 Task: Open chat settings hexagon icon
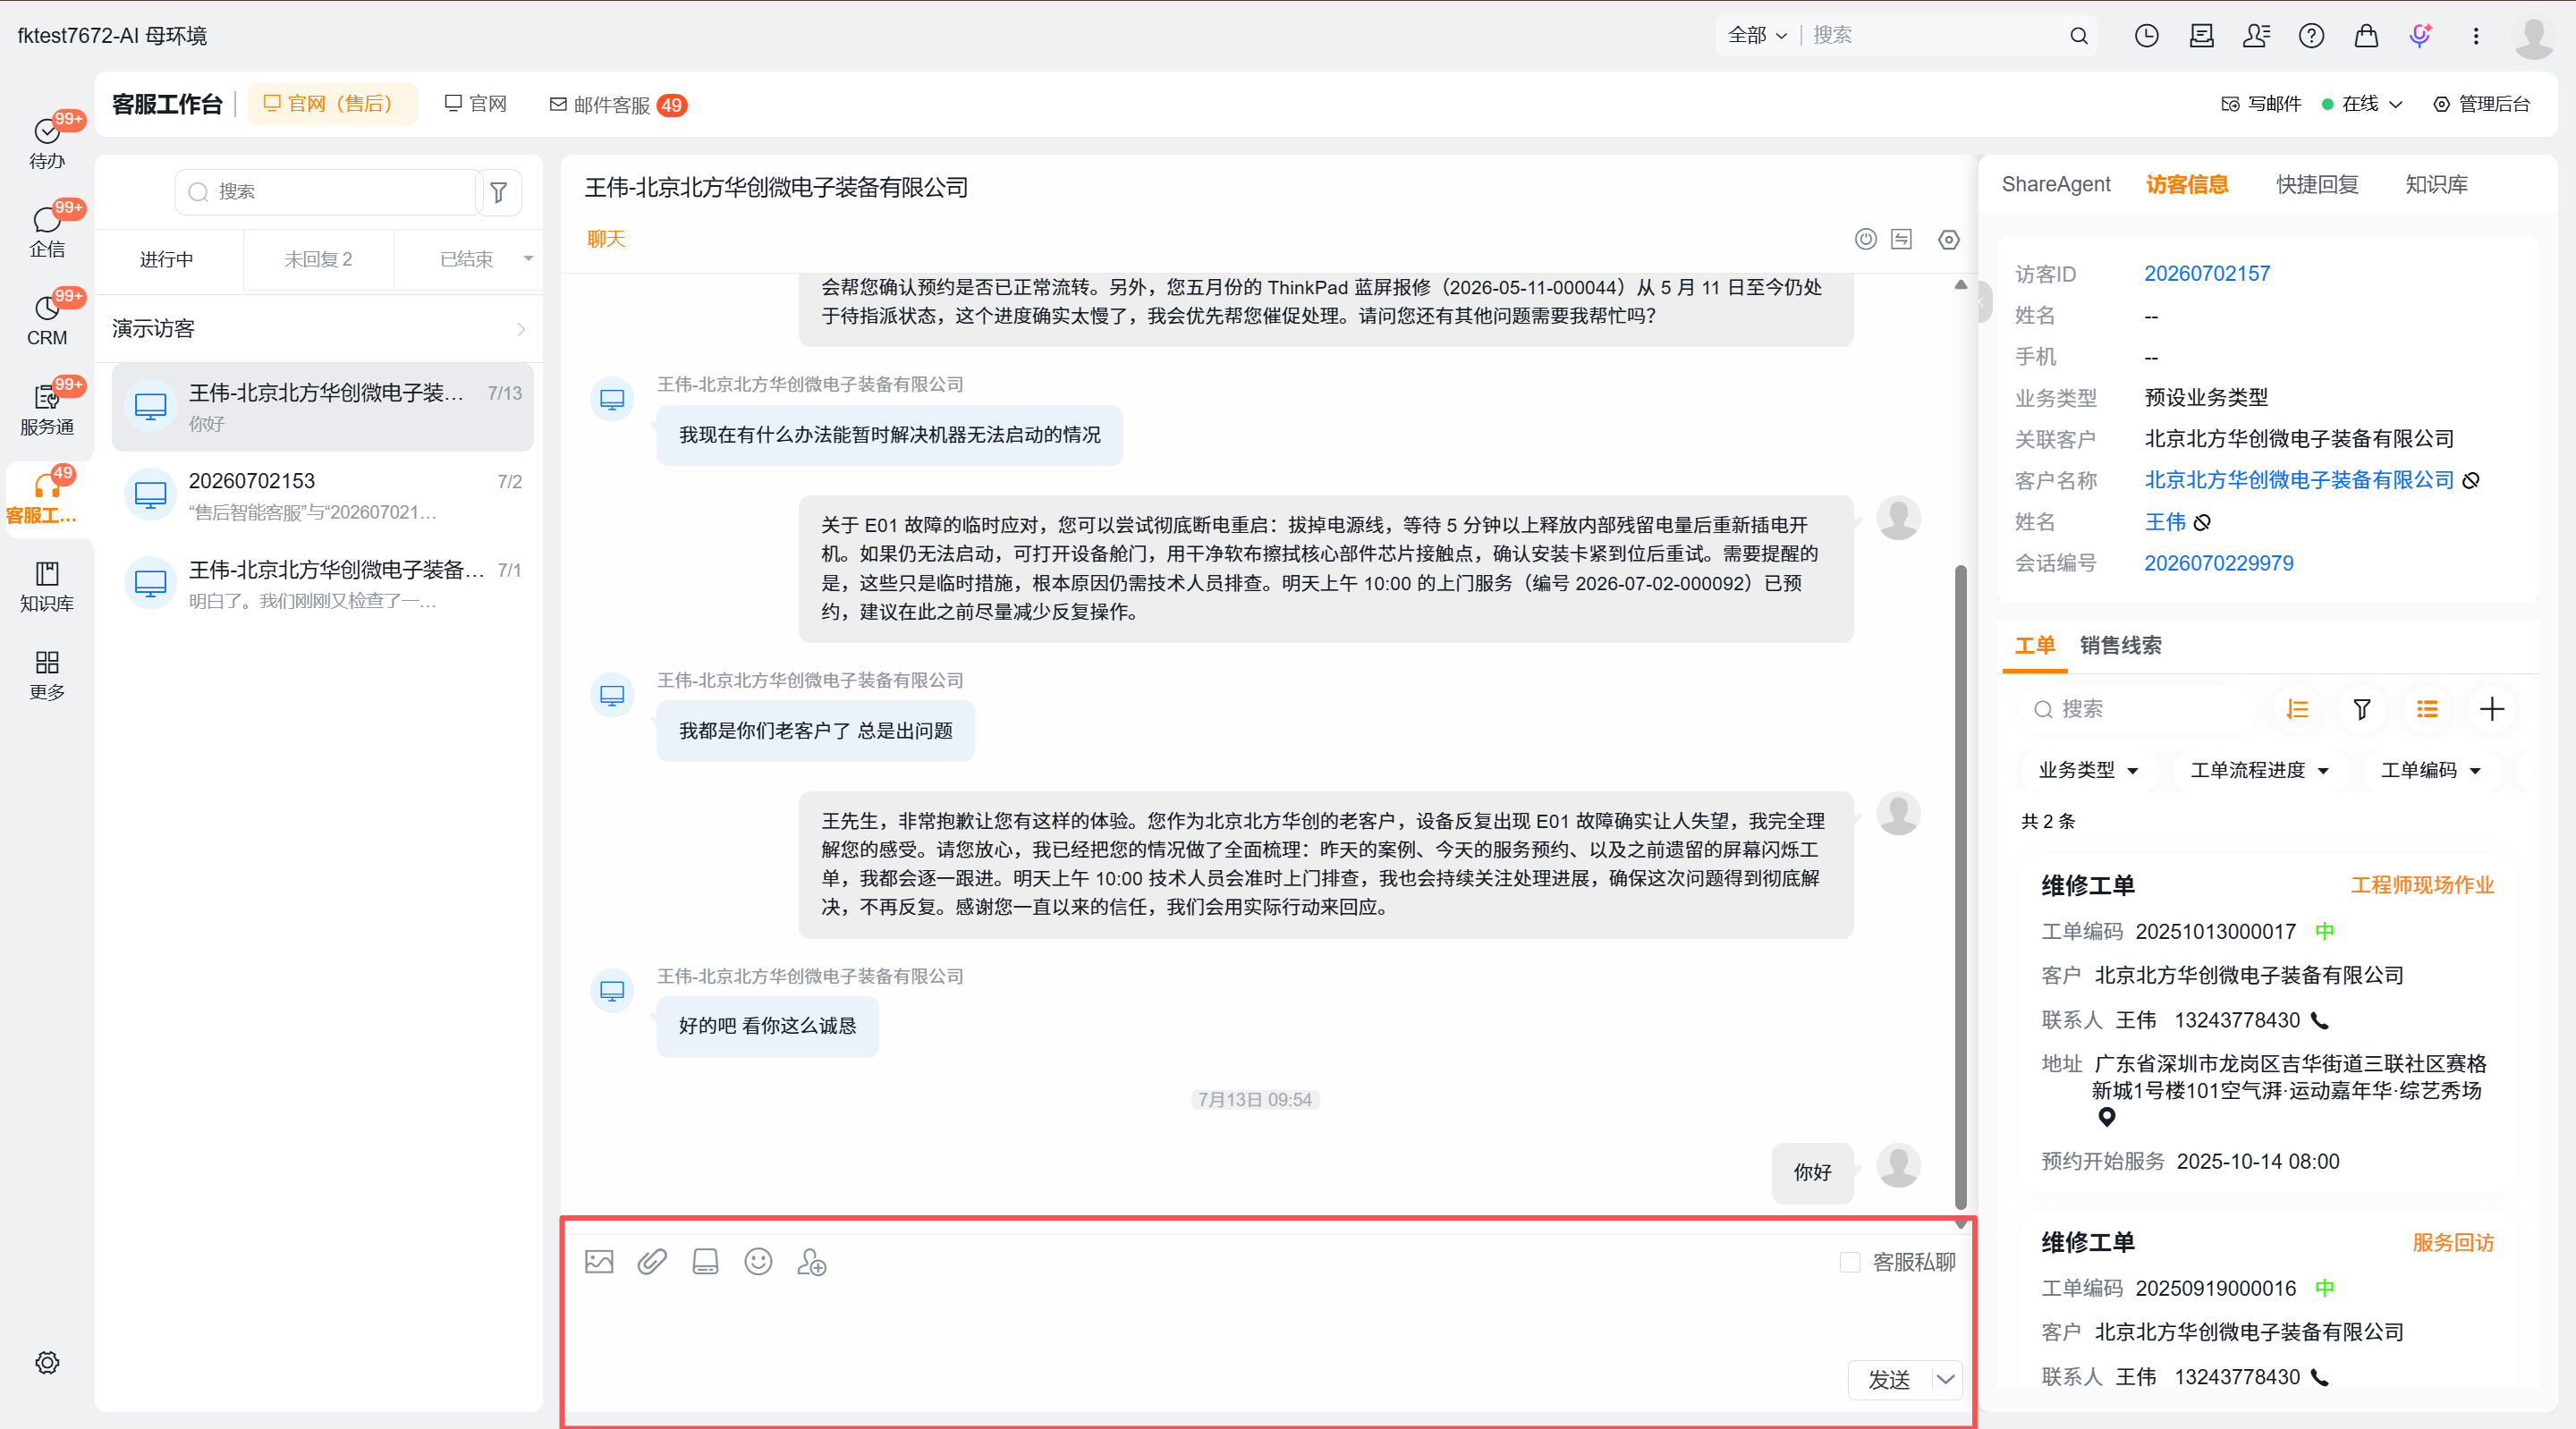pyautogui.click(x=1949, y=240)
